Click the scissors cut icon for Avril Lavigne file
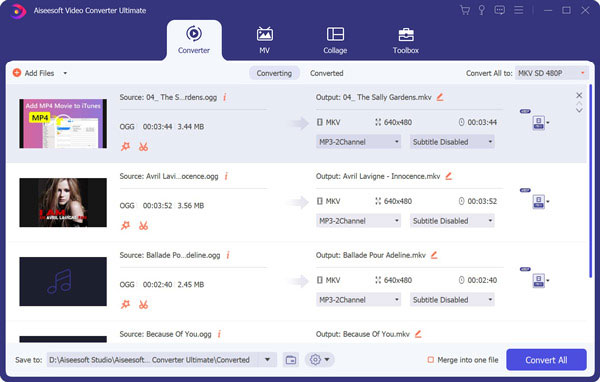This screenshot has width=600, height=382. (143, 225)
